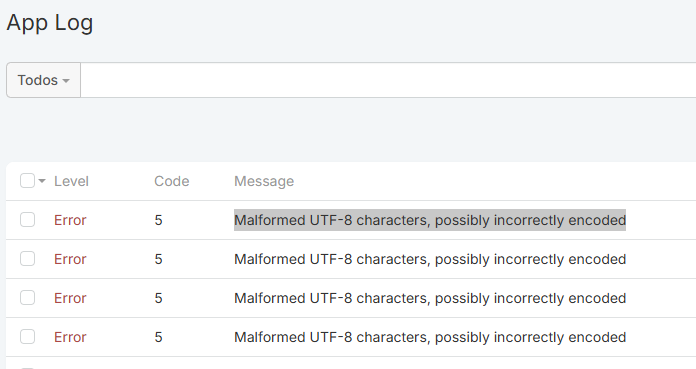Open the highlighted Malformed UTF-8 message
Viewport: 696px width, 369px height.
(430, 220)
